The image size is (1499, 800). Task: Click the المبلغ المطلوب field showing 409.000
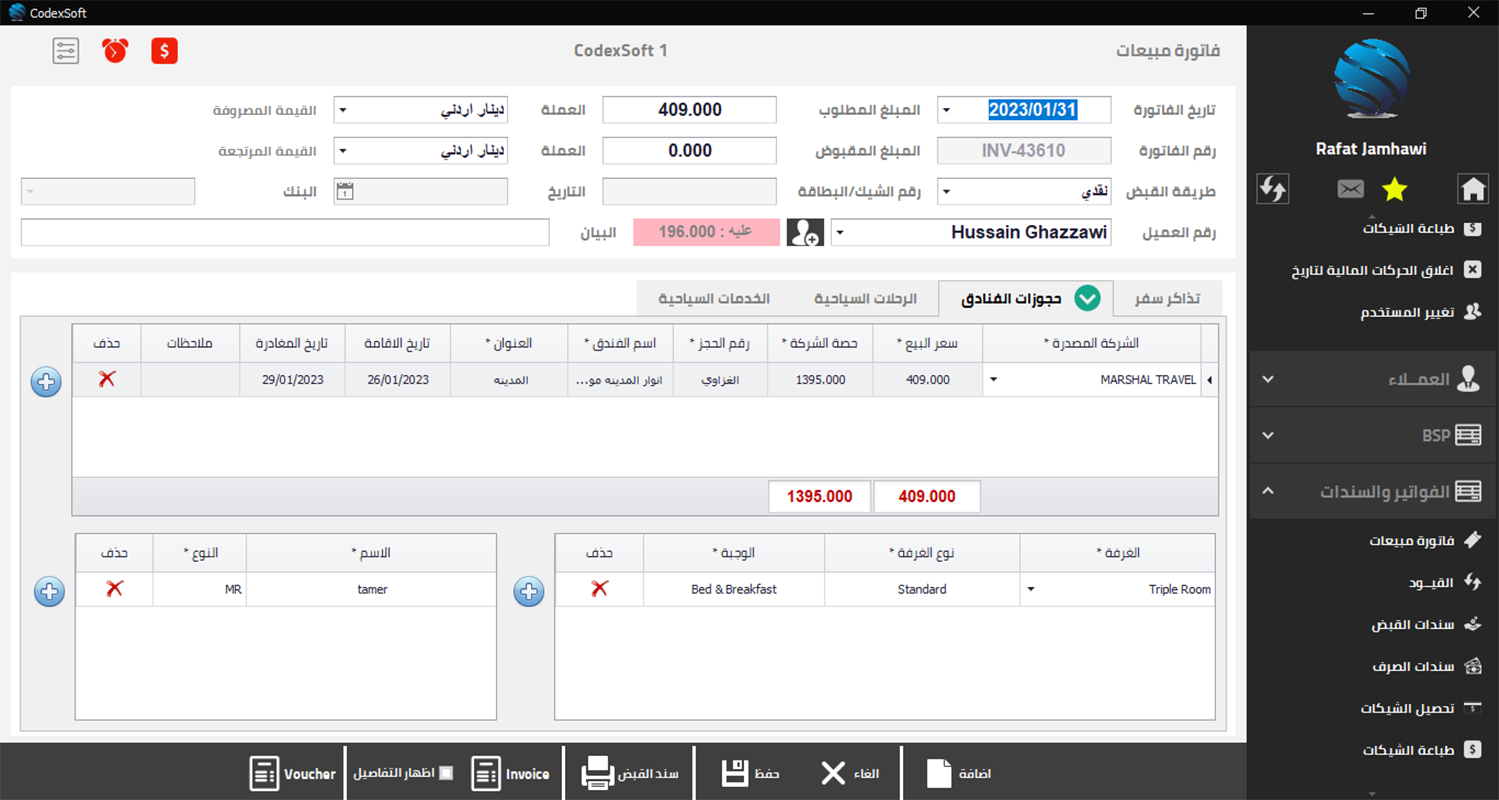click(690, 110)
